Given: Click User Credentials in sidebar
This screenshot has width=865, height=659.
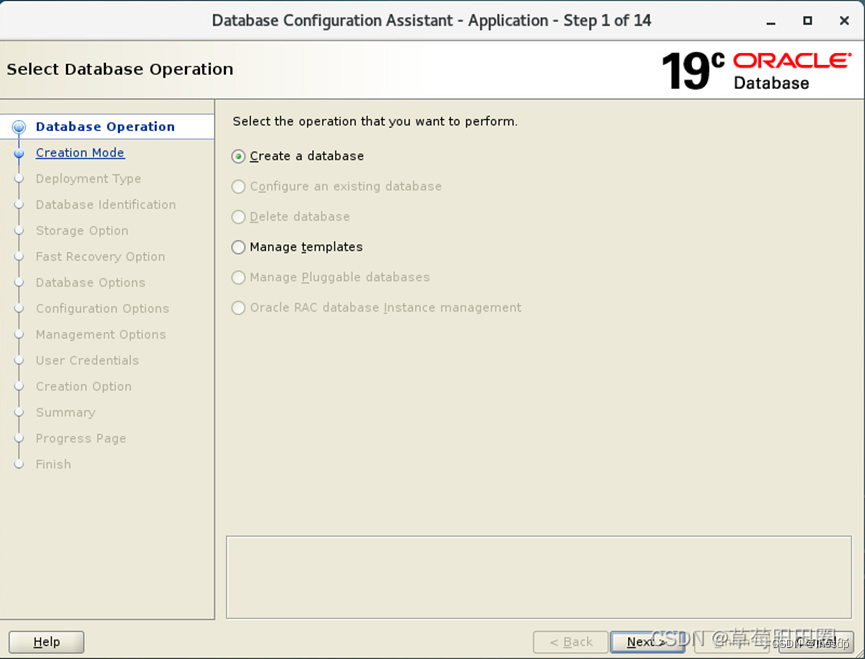Looking at the screenshot, I should pyautogui.click(x=87, y=360).
